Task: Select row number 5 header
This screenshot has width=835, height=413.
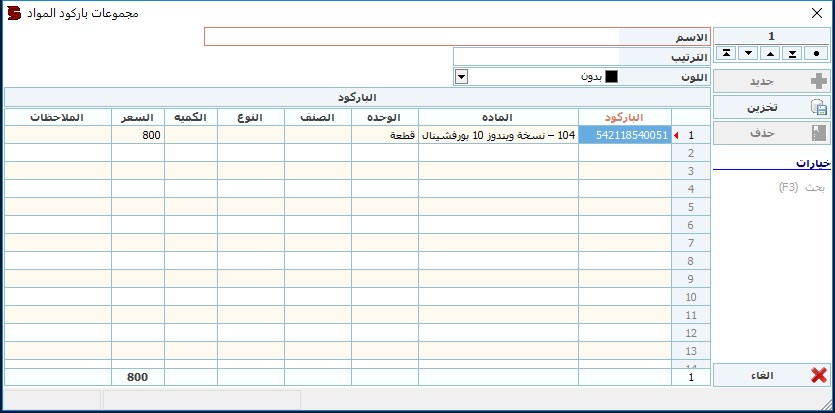Action: (691, 207)
